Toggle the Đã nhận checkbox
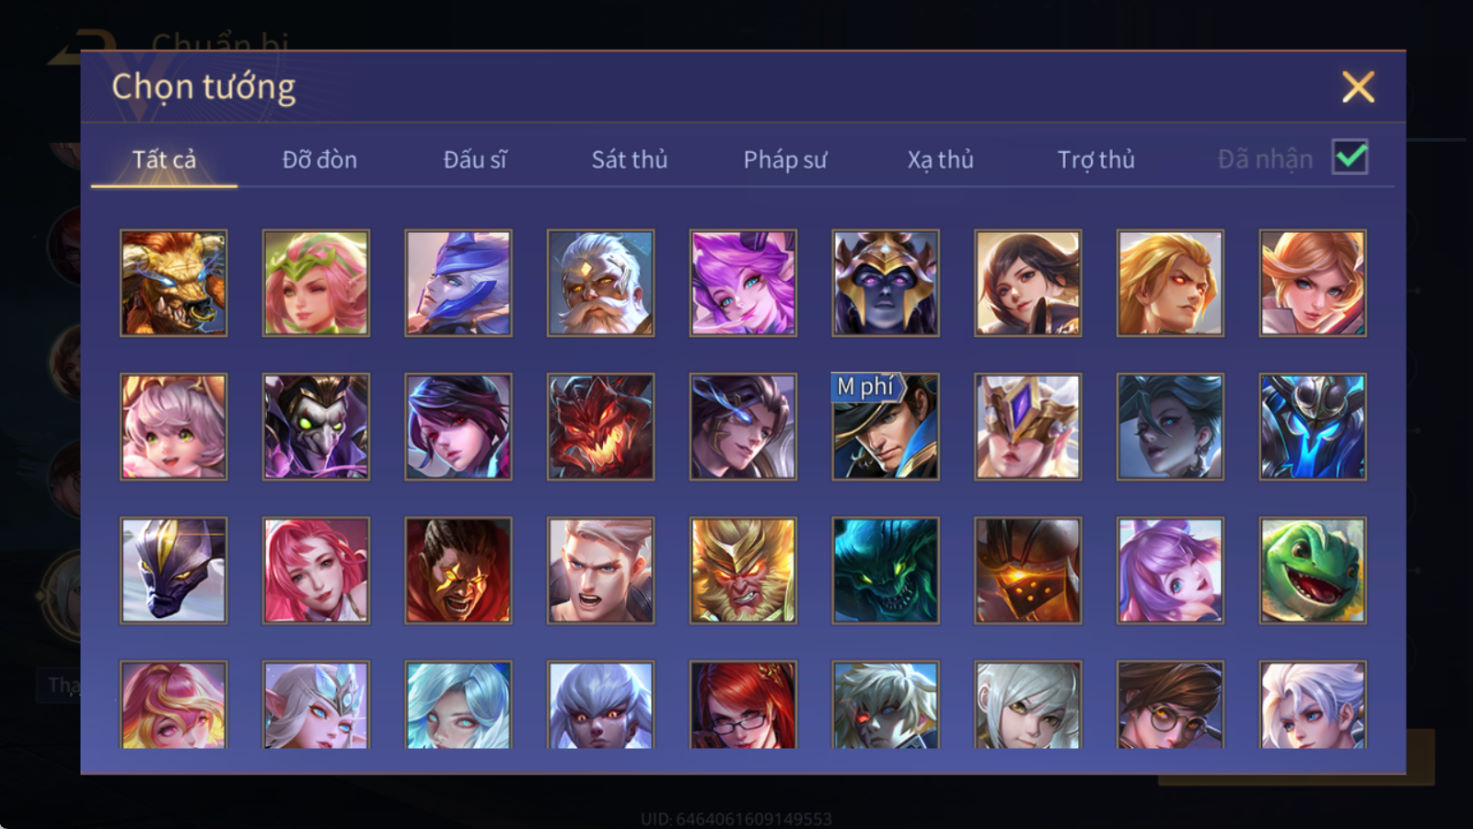The image size is (1473, 829). 1350,158
